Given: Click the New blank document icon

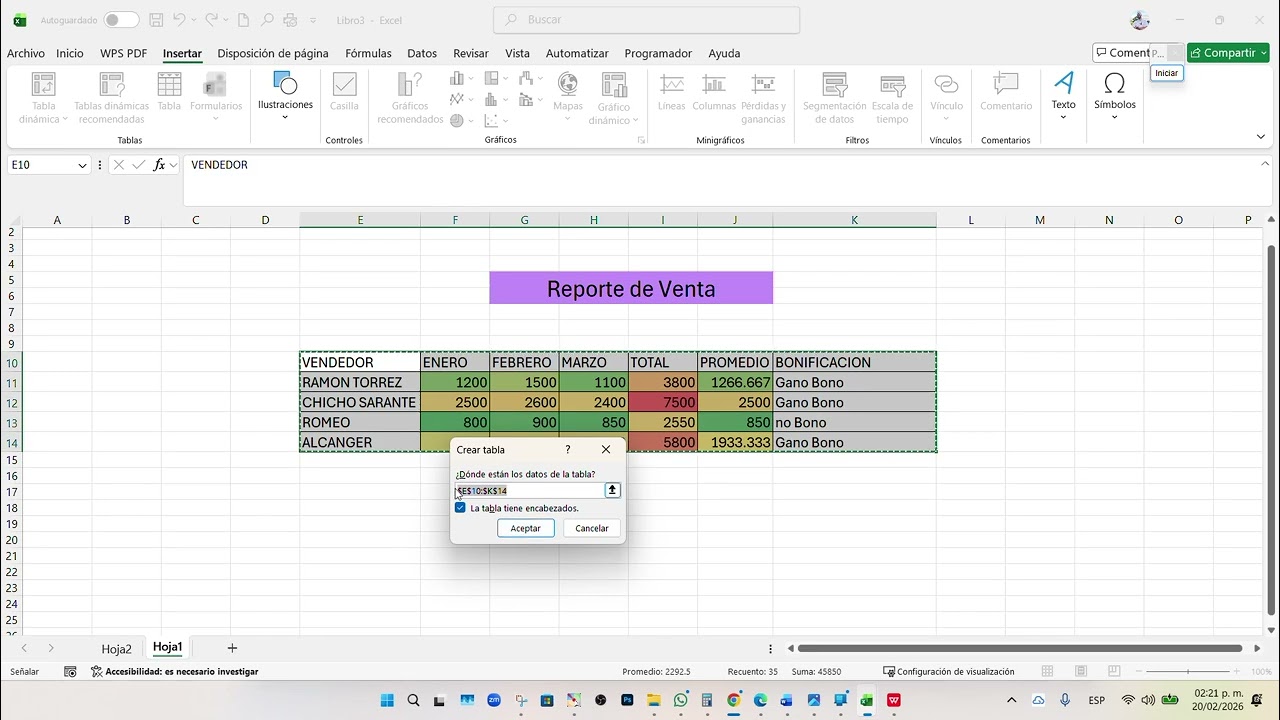Looking at the screenshot, I should (244, 20).
